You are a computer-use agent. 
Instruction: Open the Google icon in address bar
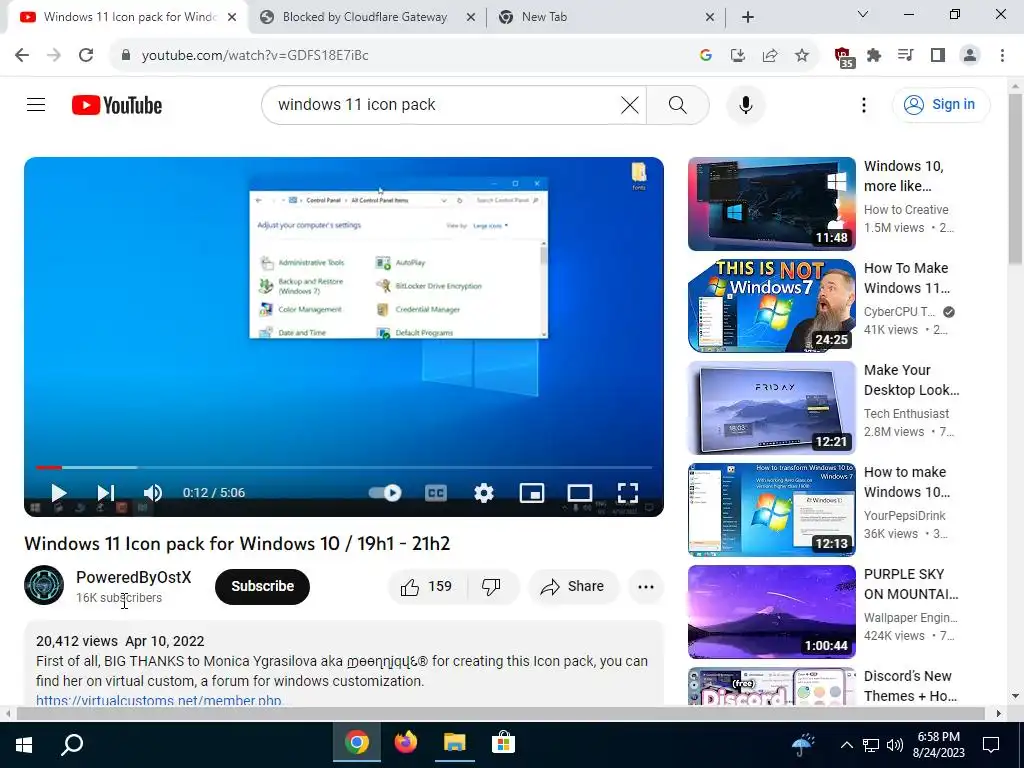tap(705, 55)
